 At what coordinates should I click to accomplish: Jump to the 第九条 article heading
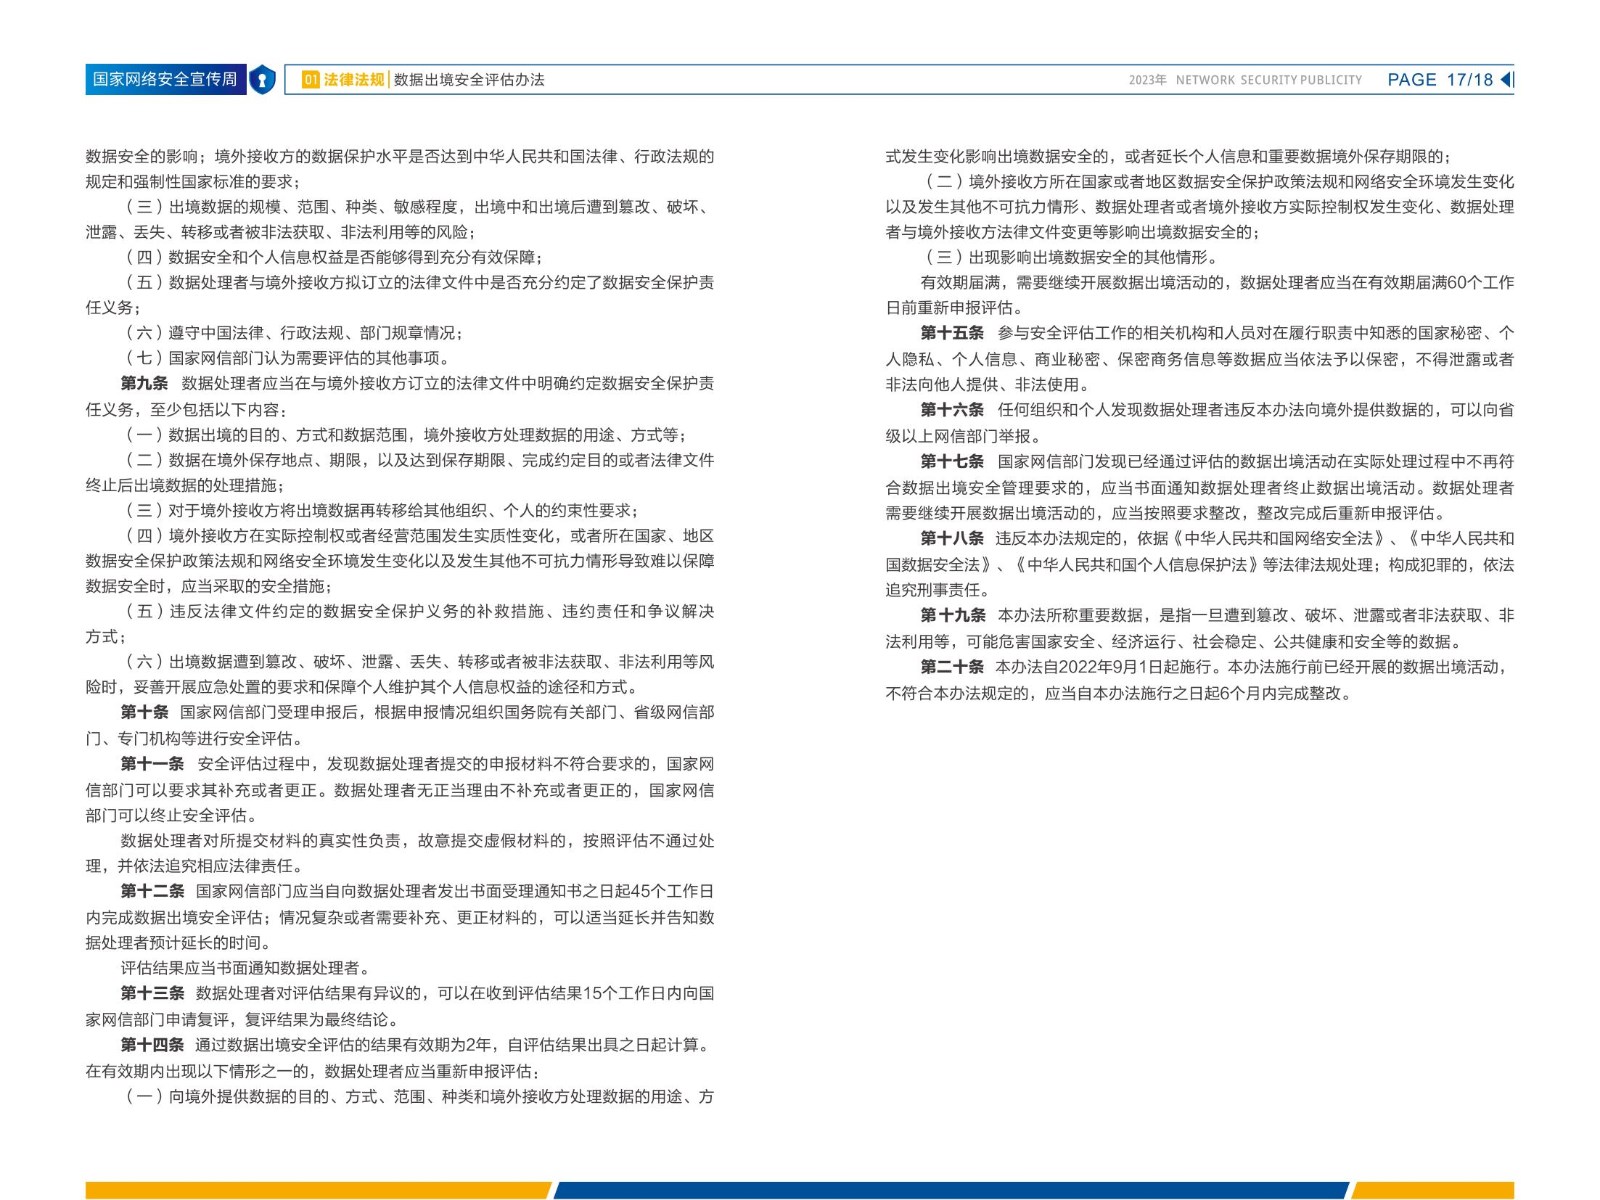(x=144, y=383)
